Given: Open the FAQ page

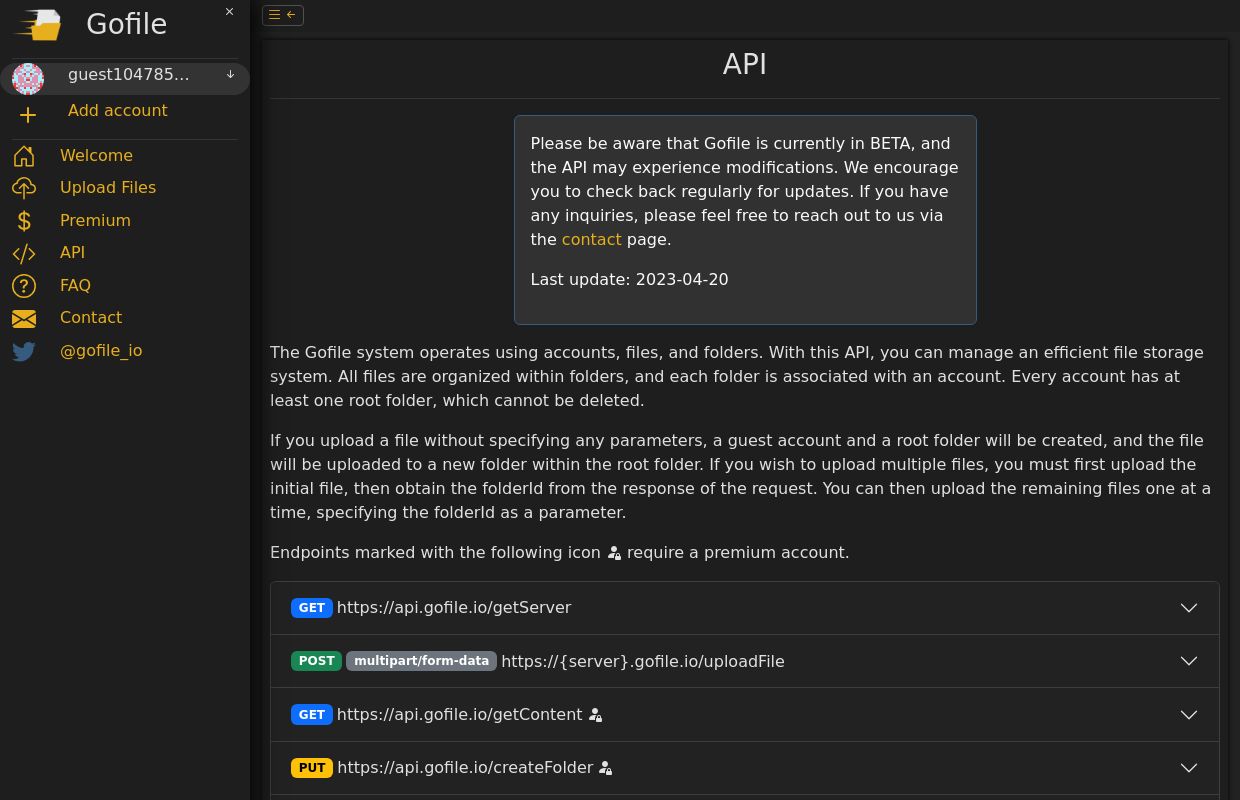Looking at the screenshot, I should pyautogui.click(x=75, y=286).
